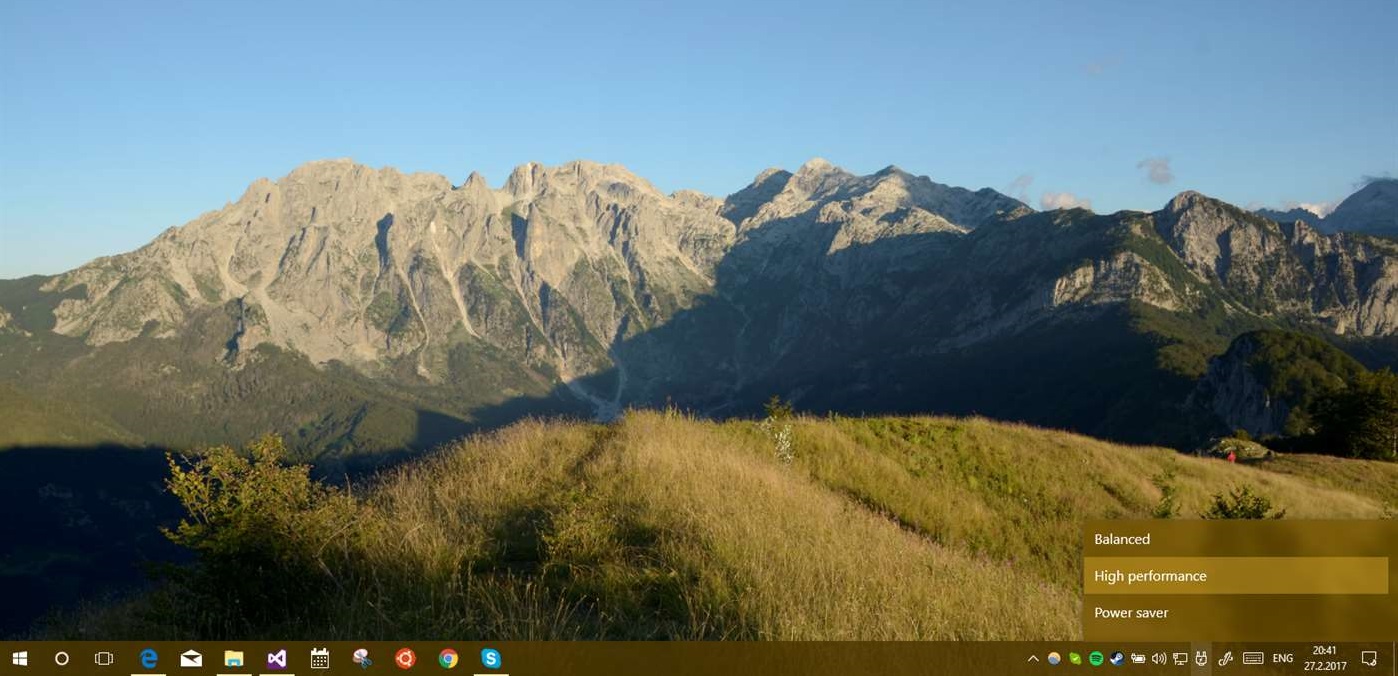Switch to Power saver plan
This screenshot has height=676, width=1398.
coord(1235,613)
